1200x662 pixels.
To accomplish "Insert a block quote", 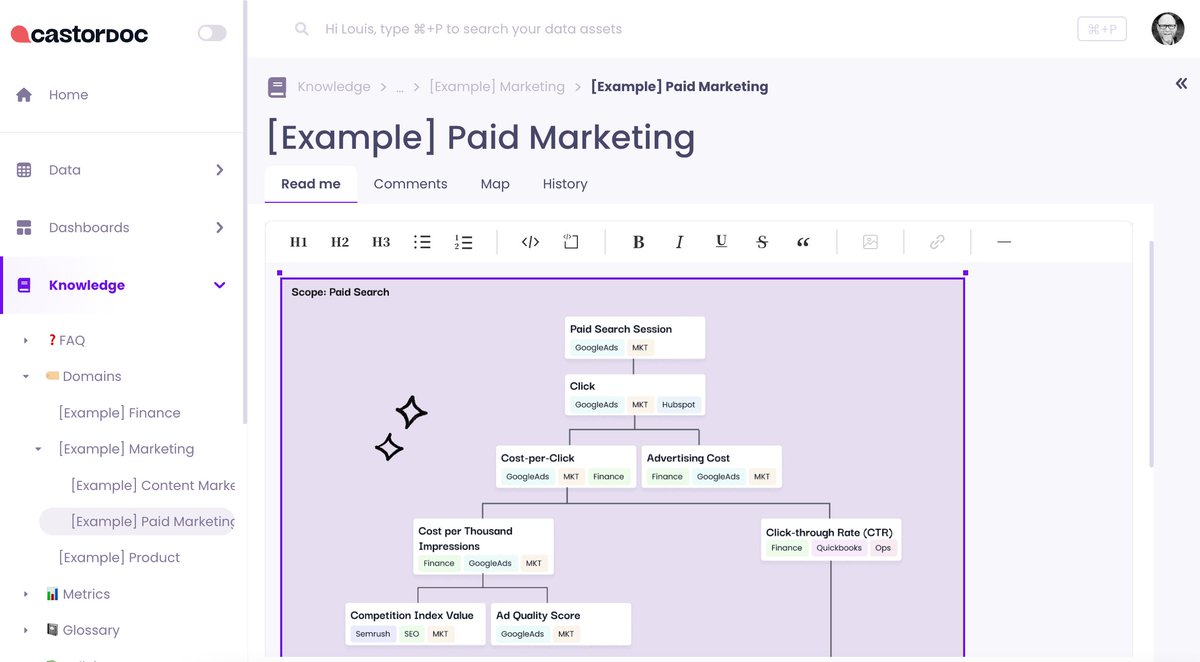I will [x=803, y=242].
